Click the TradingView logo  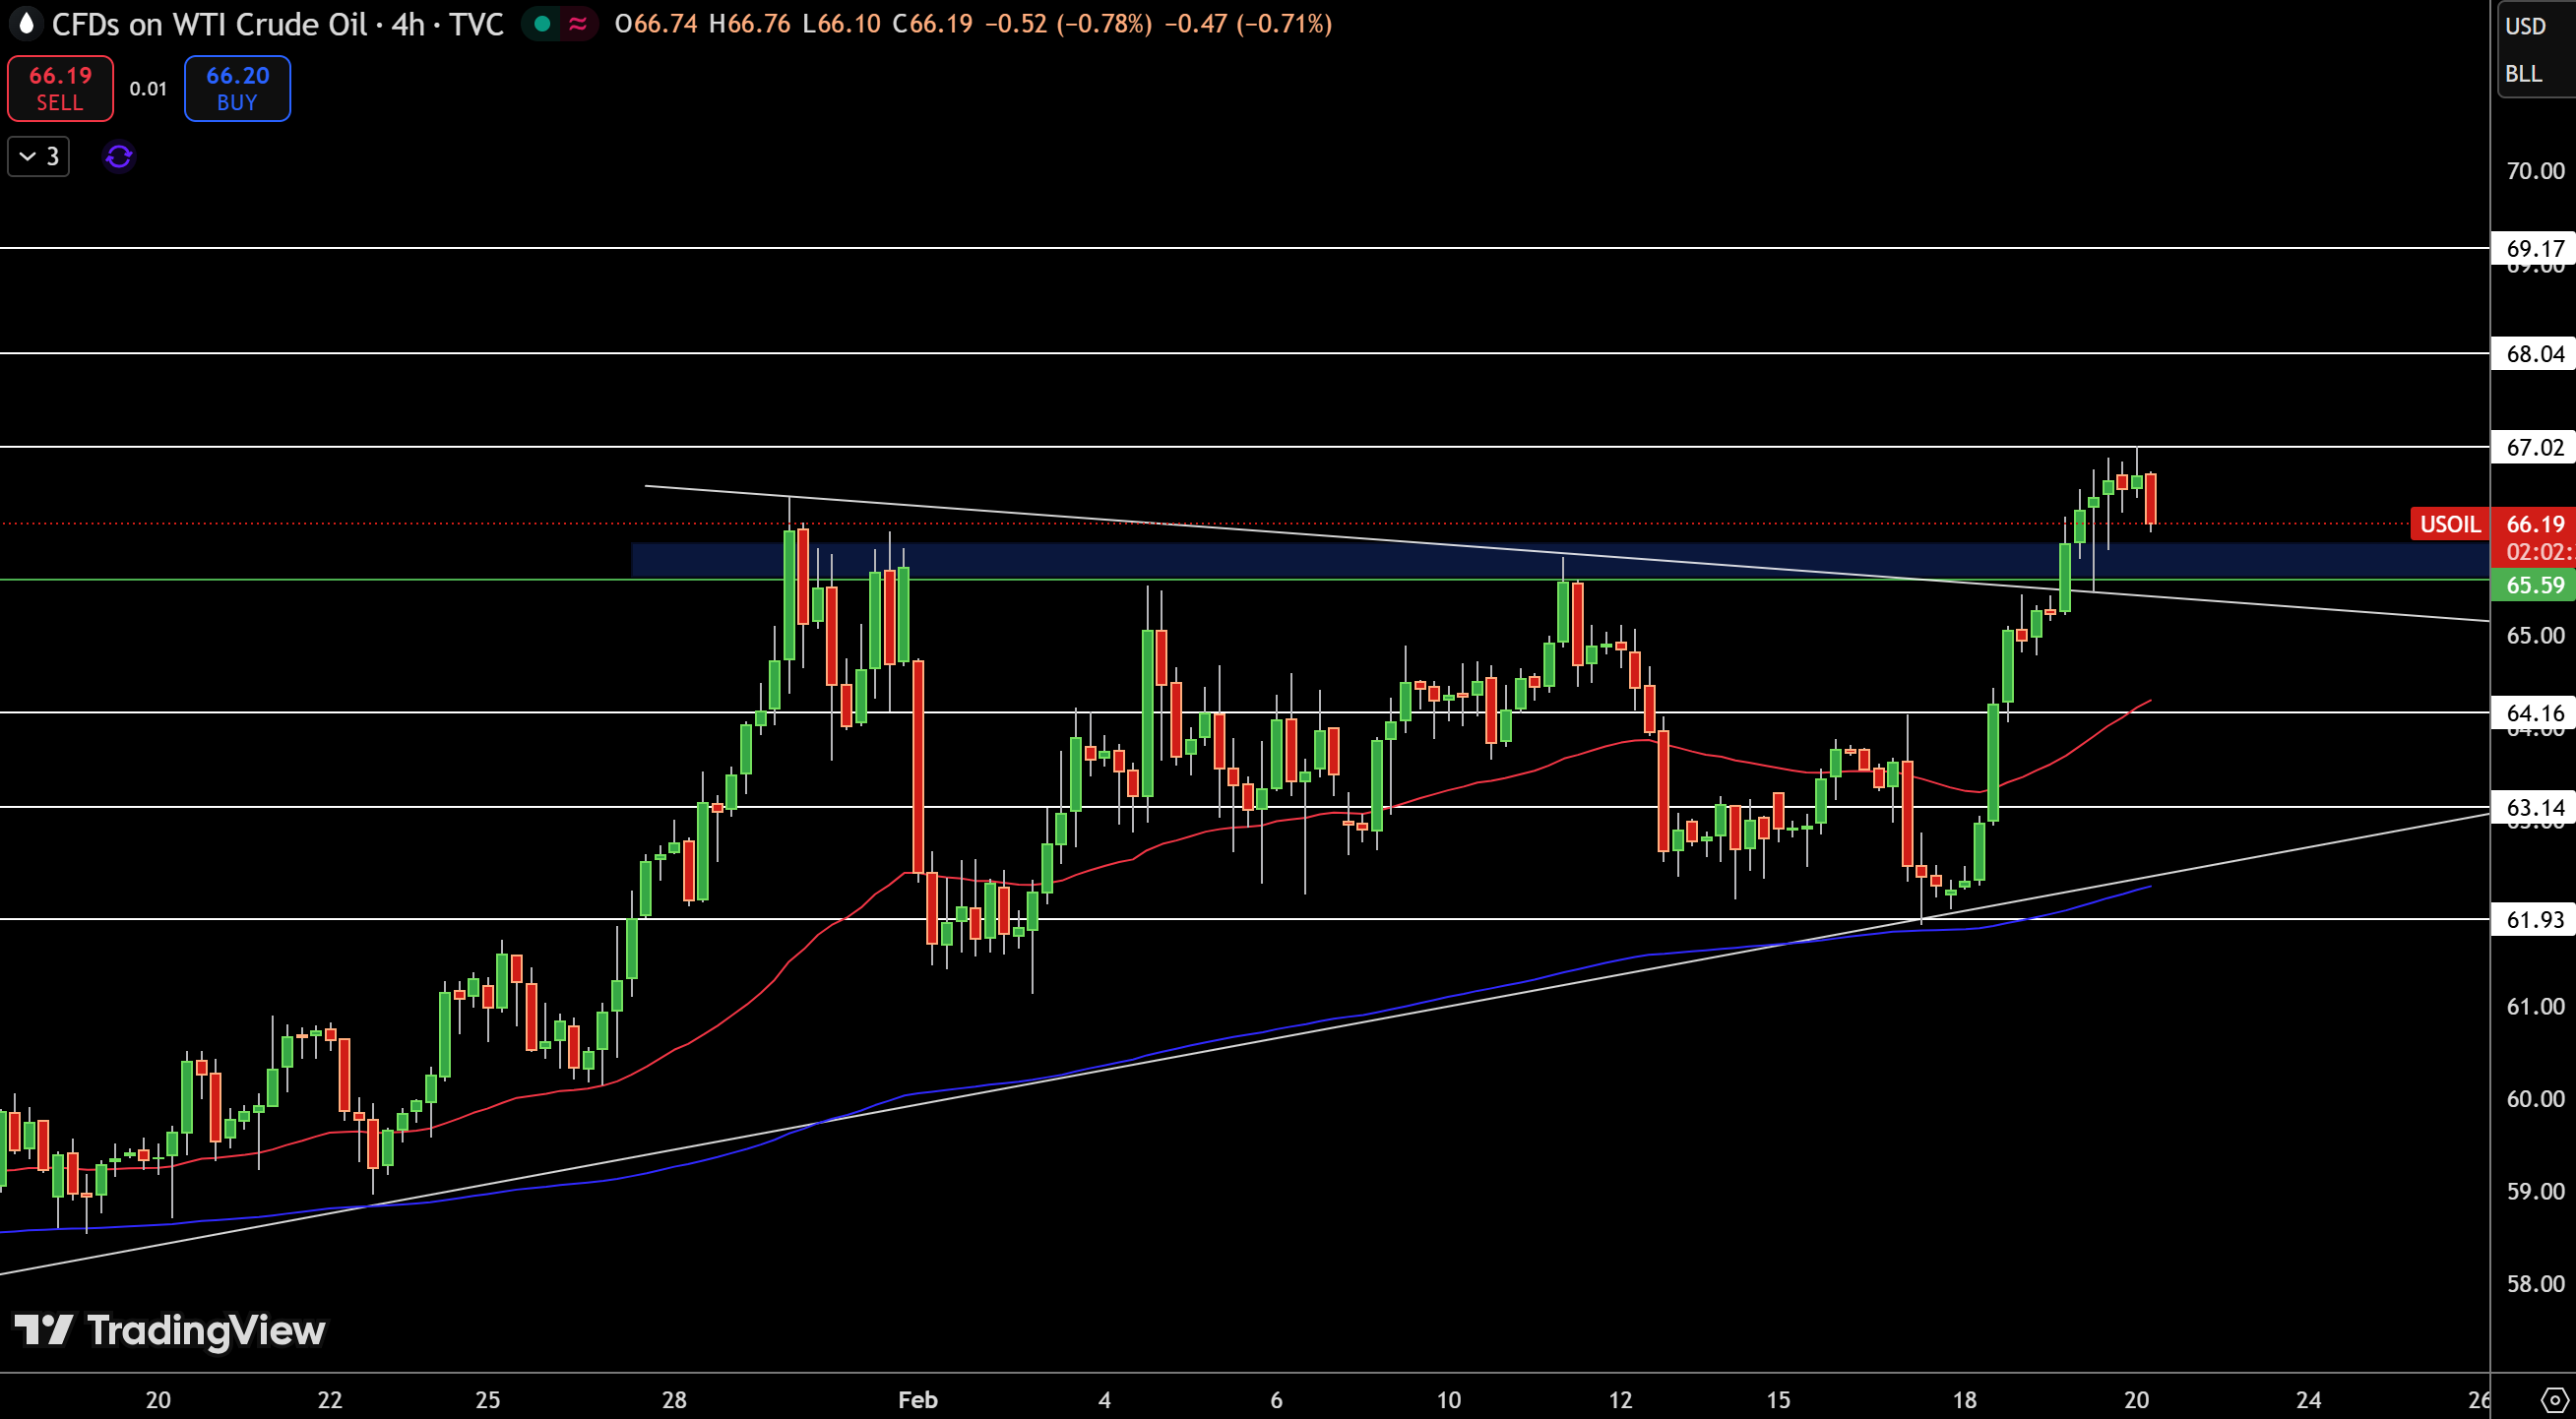[x=169, y=1330]
